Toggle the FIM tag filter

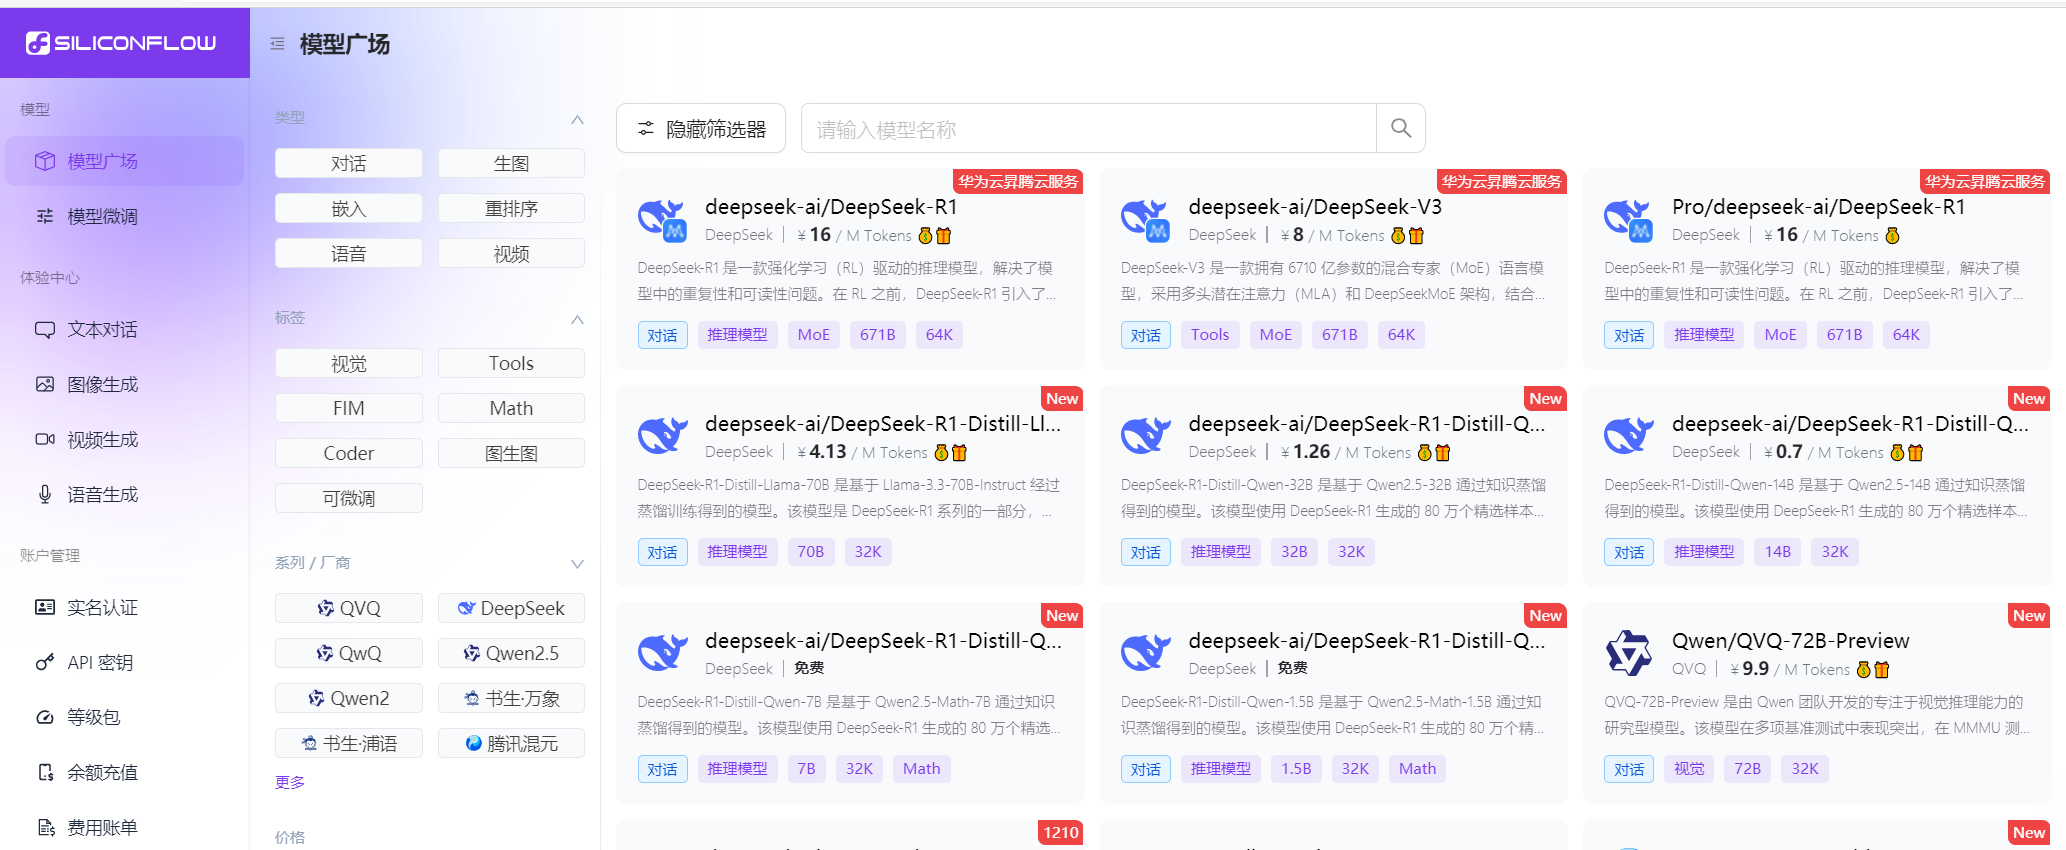349,408
